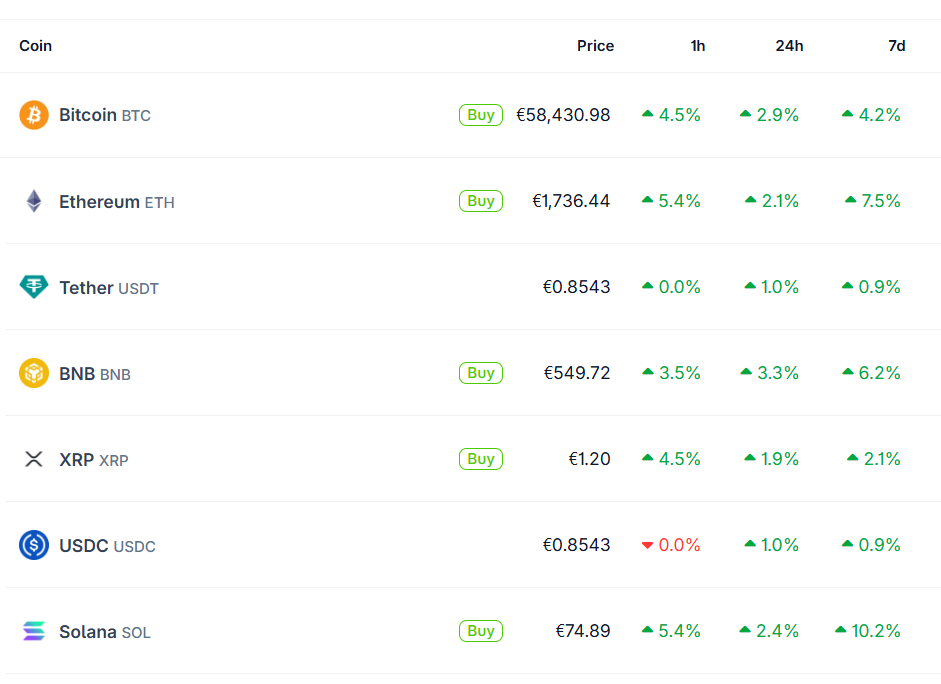Click the BNB yellow logo icon

(x=34, y=373)
